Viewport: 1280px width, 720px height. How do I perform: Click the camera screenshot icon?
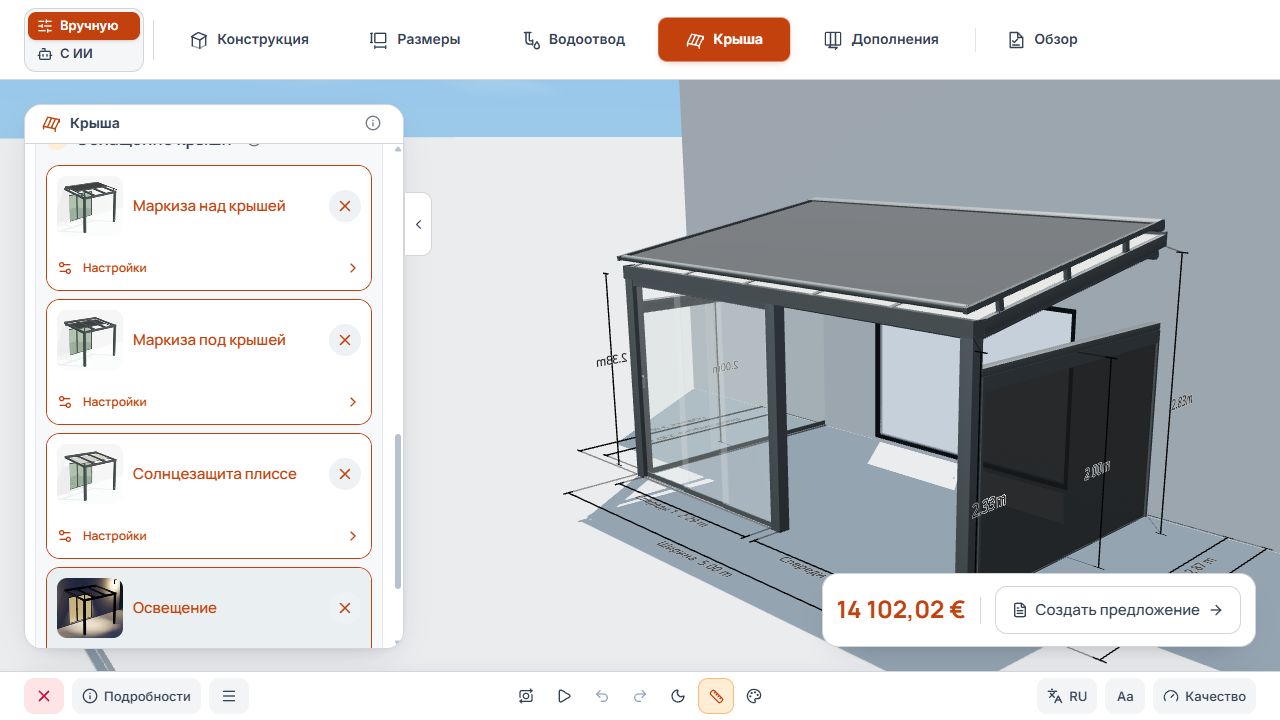(x=526, y=696)
